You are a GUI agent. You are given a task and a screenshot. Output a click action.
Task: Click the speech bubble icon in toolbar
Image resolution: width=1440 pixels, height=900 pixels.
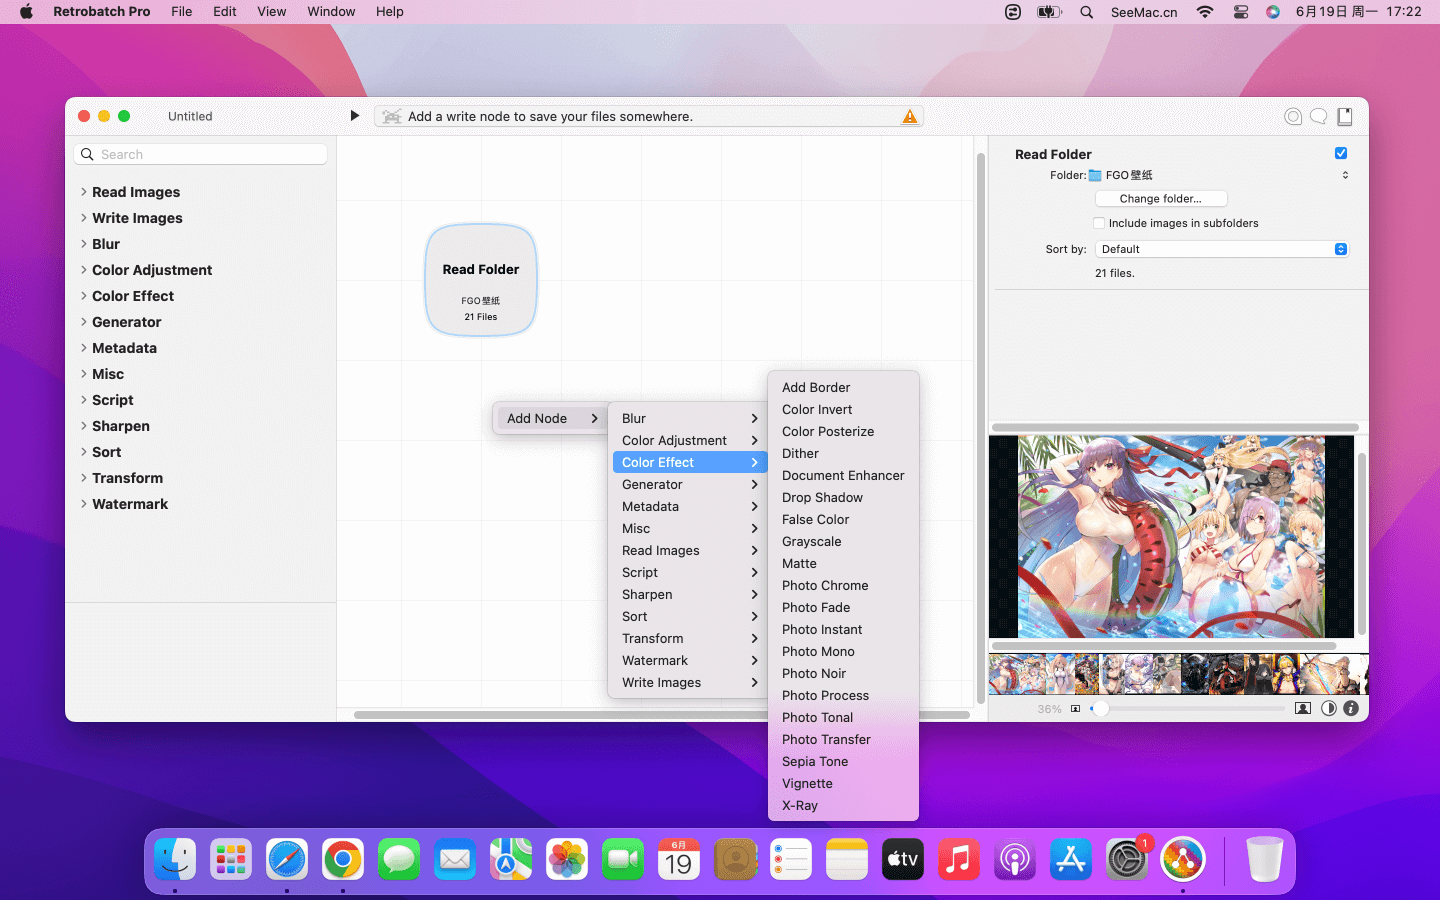[x=1319, y=117]
